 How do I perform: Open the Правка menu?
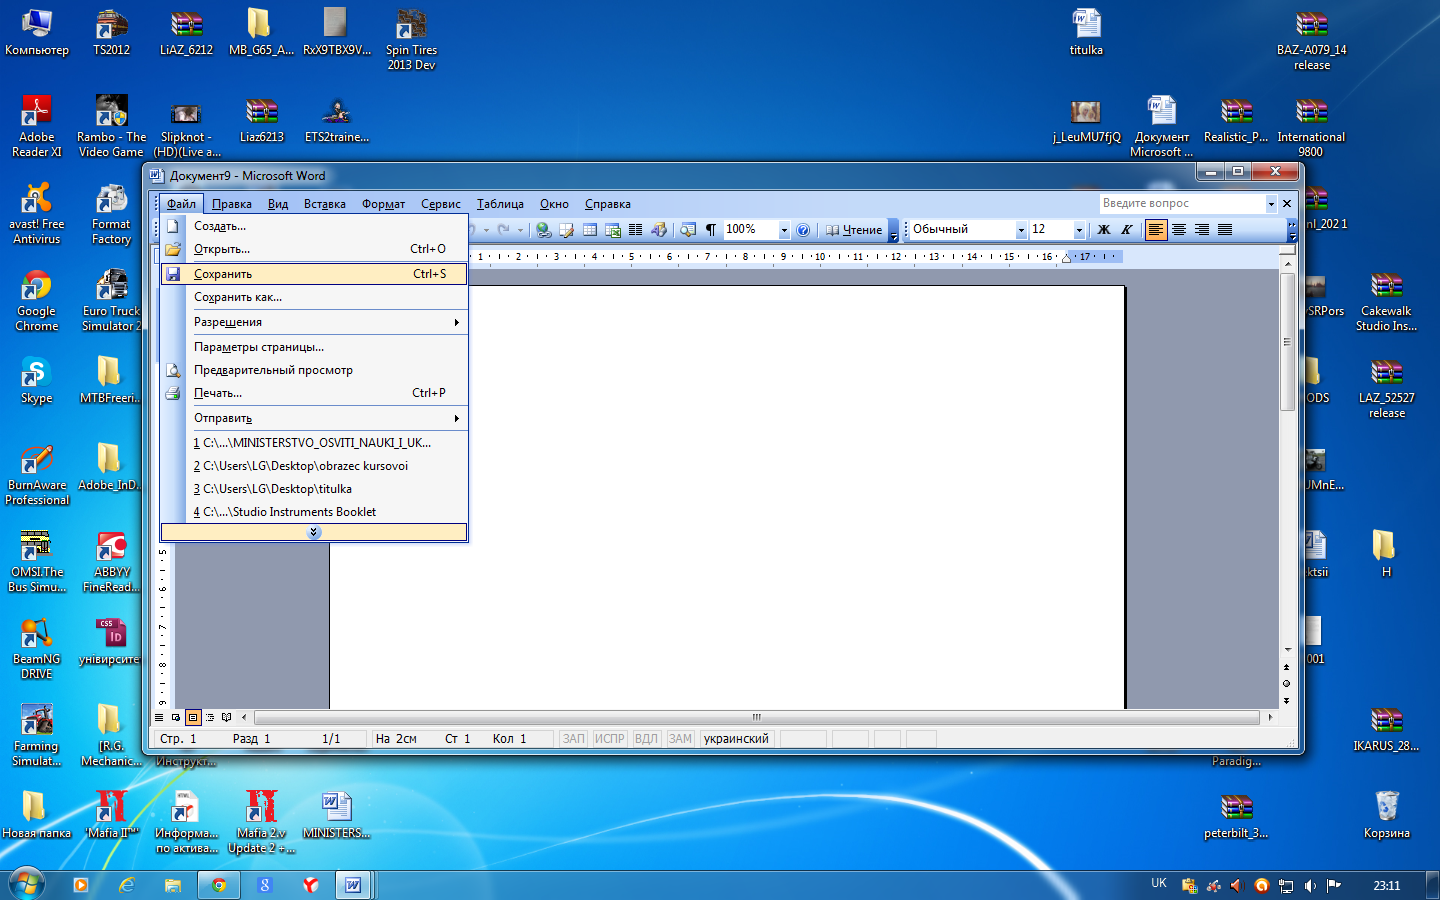point(232,204)
